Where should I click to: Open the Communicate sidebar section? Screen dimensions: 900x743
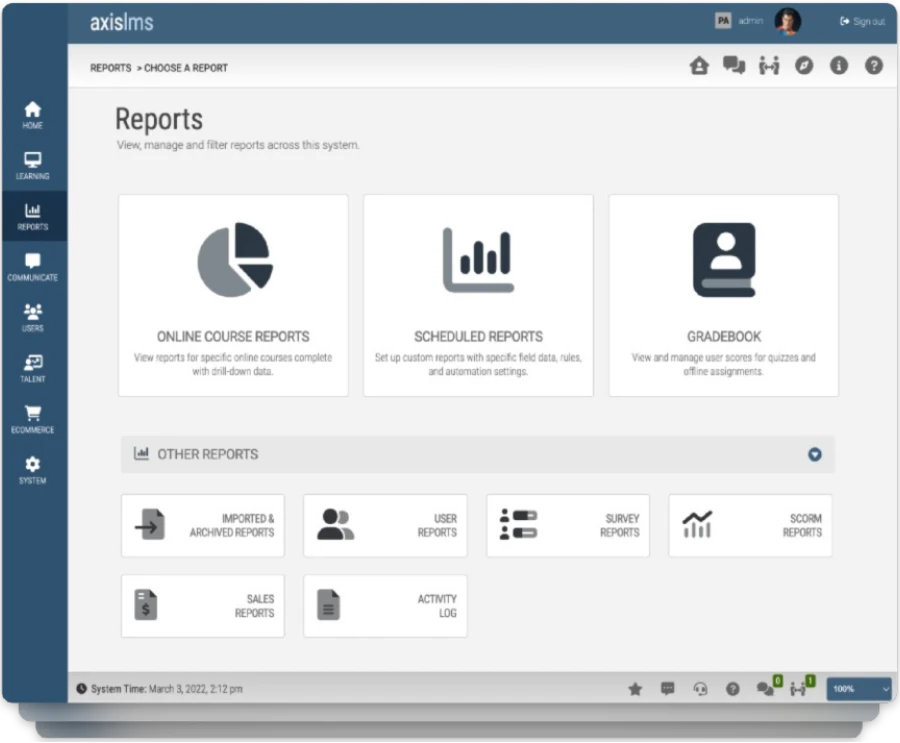coord(33,268)
